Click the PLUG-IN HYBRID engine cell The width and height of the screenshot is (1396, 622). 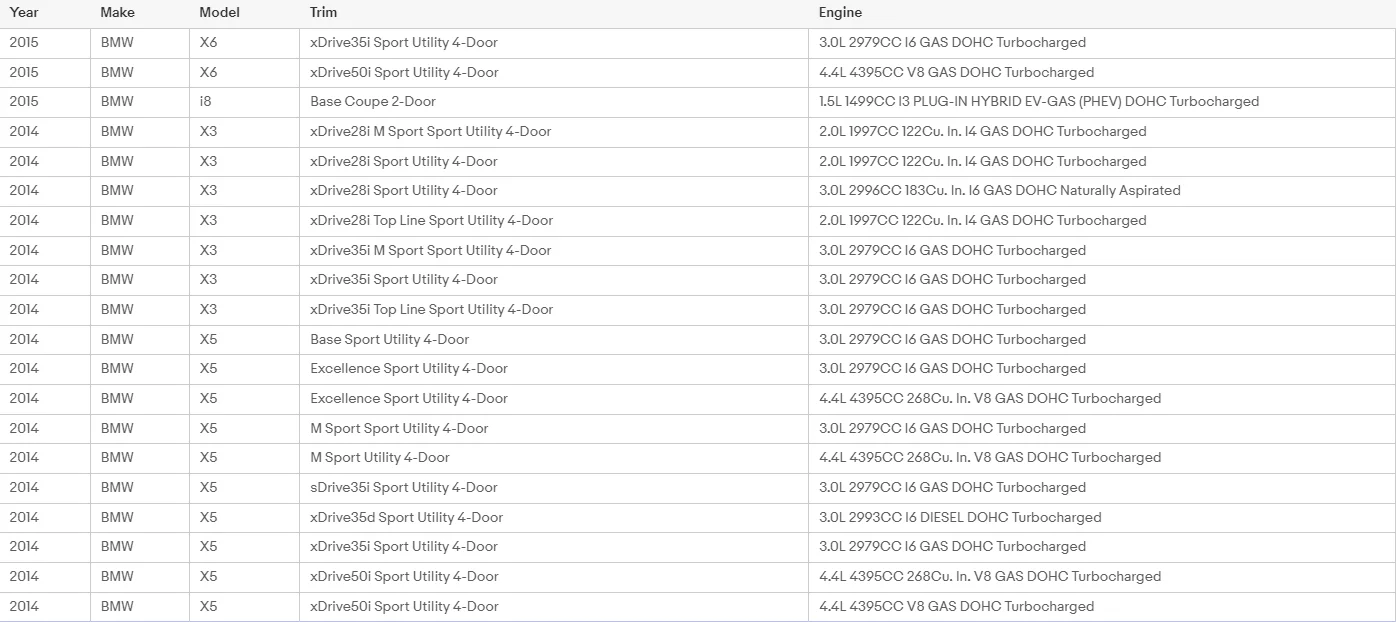click(x=1039, y=101)
